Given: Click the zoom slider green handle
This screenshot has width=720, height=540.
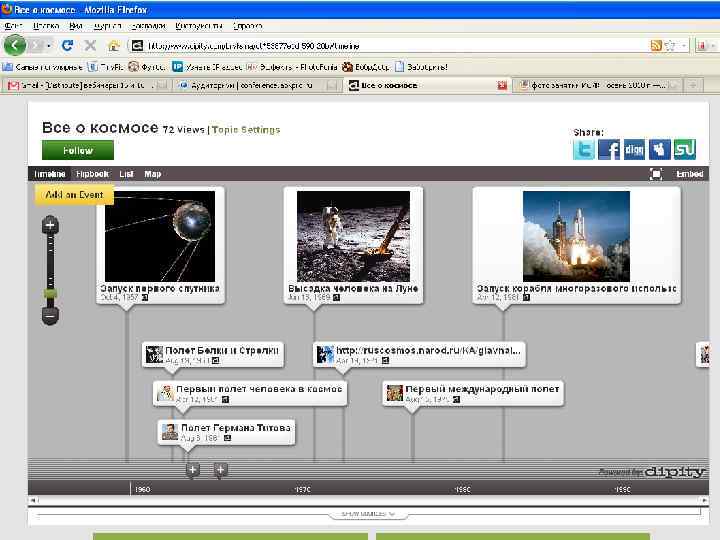Looking at the screenshot, I should [x=50, y=293].
